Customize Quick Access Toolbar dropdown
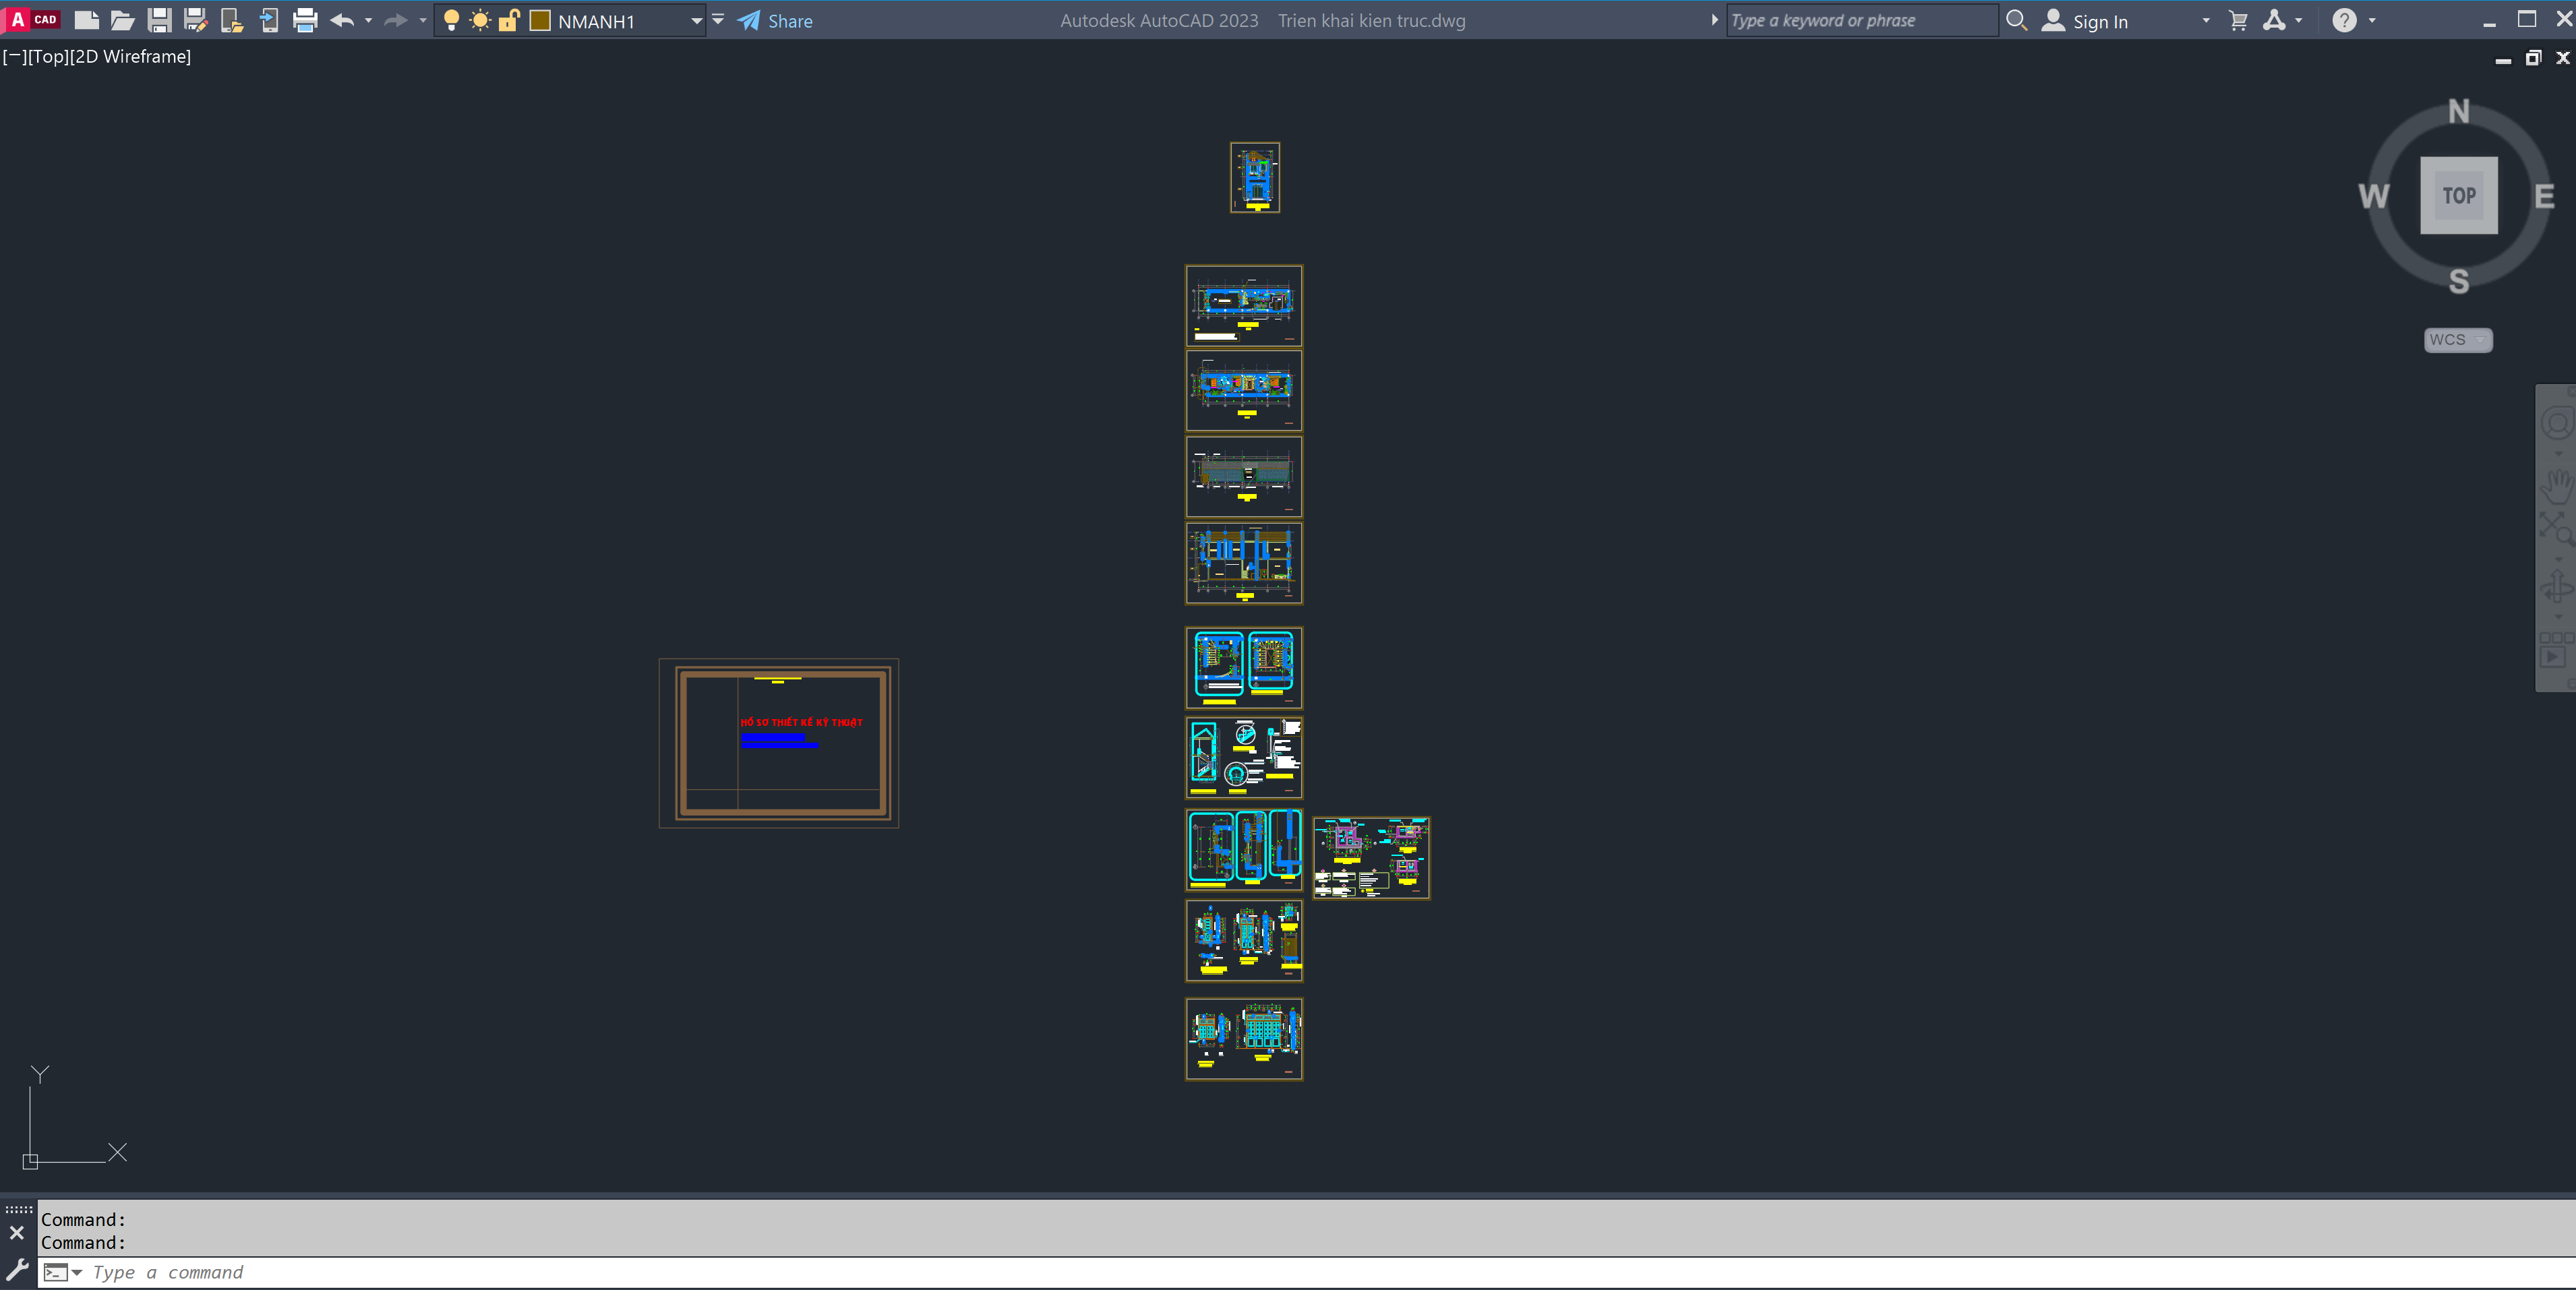2576x1290 pixels. click(718, 20)
